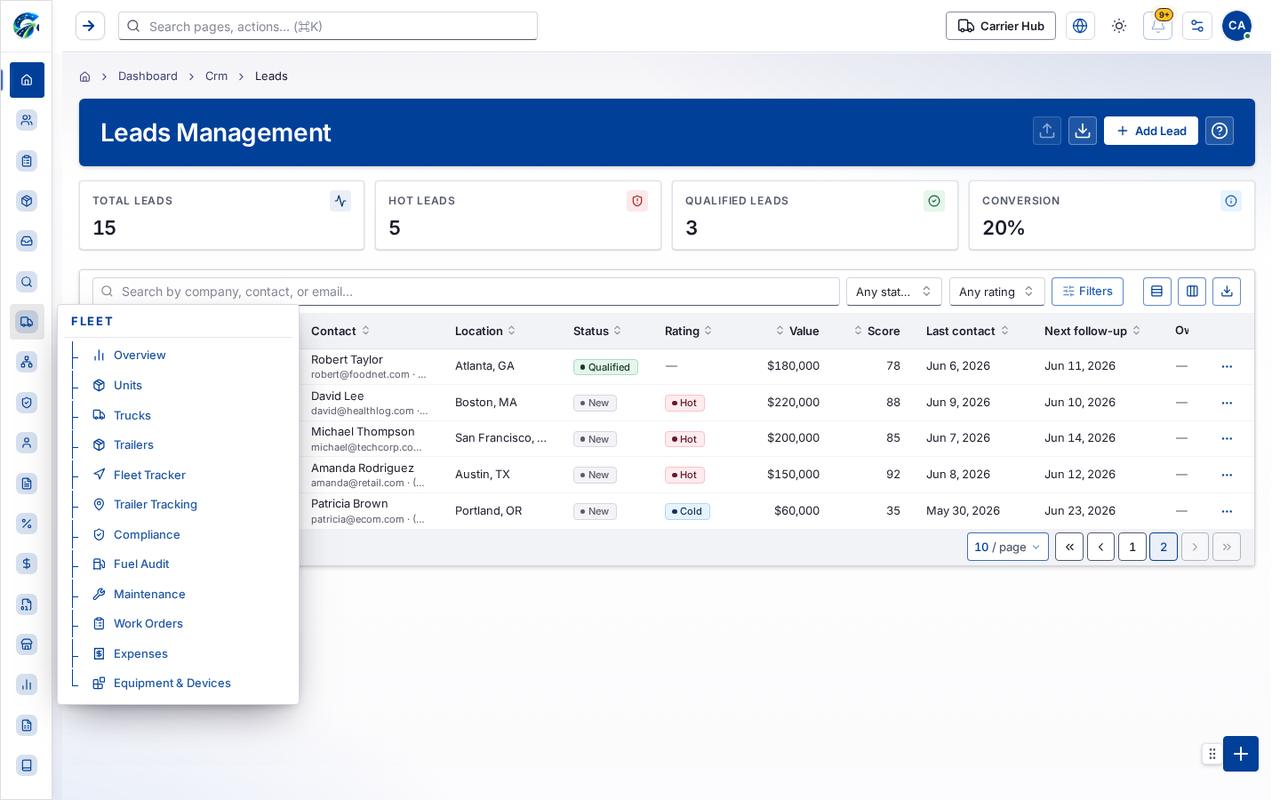Focus the global Search pages, actions field

(328, 26)
